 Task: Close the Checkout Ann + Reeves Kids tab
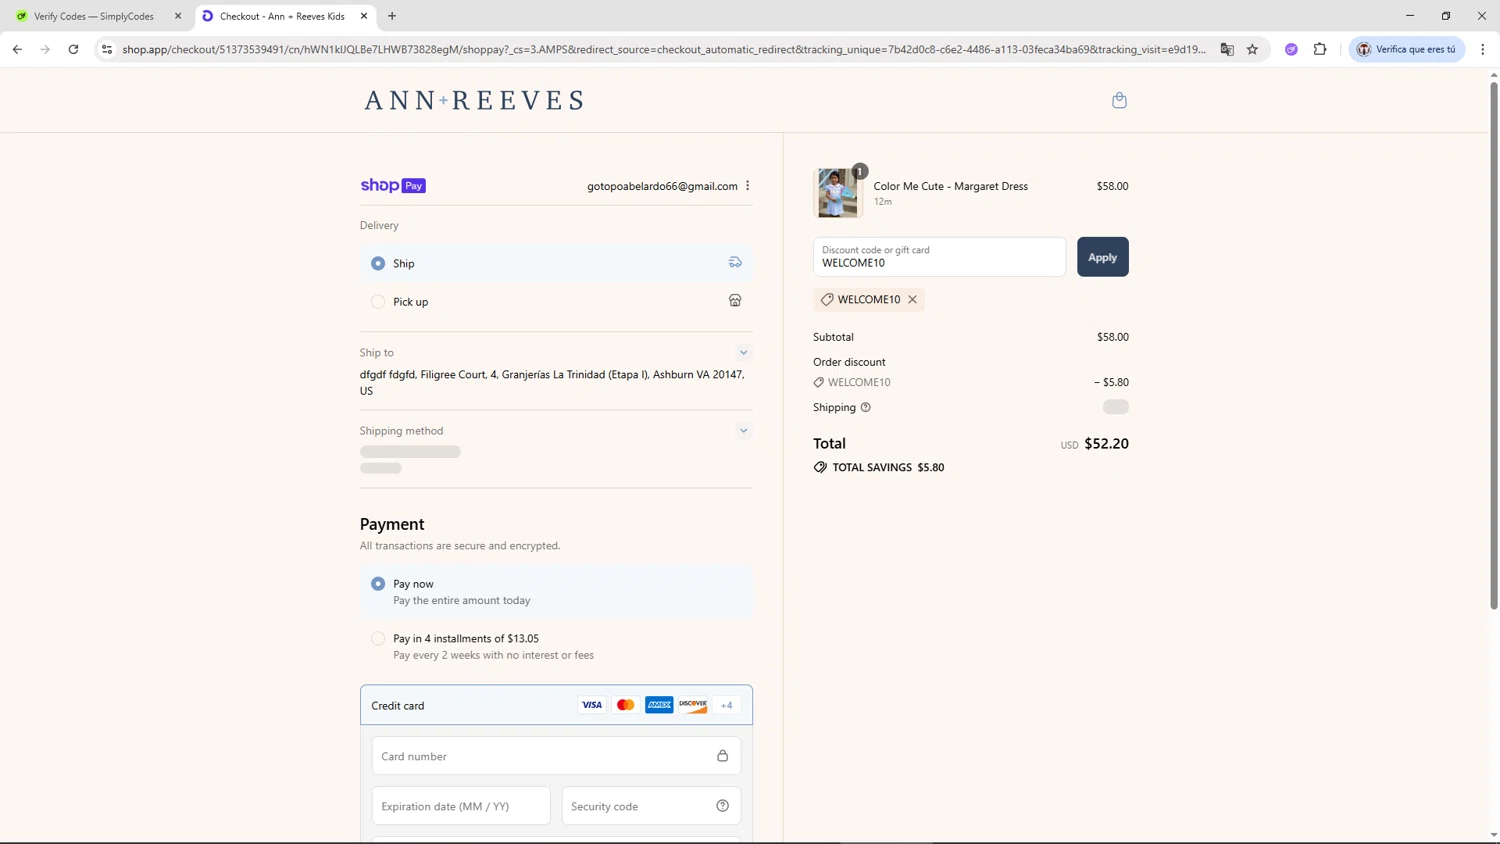point(364,16)
